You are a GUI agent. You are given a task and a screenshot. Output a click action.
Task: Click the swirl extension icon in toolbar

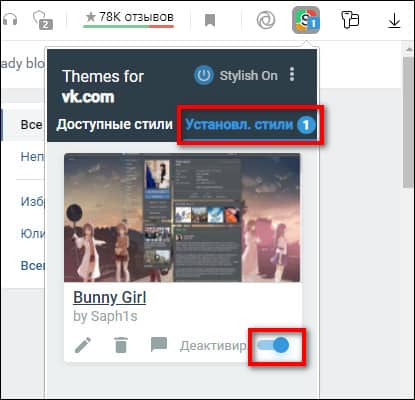[266, 20]
